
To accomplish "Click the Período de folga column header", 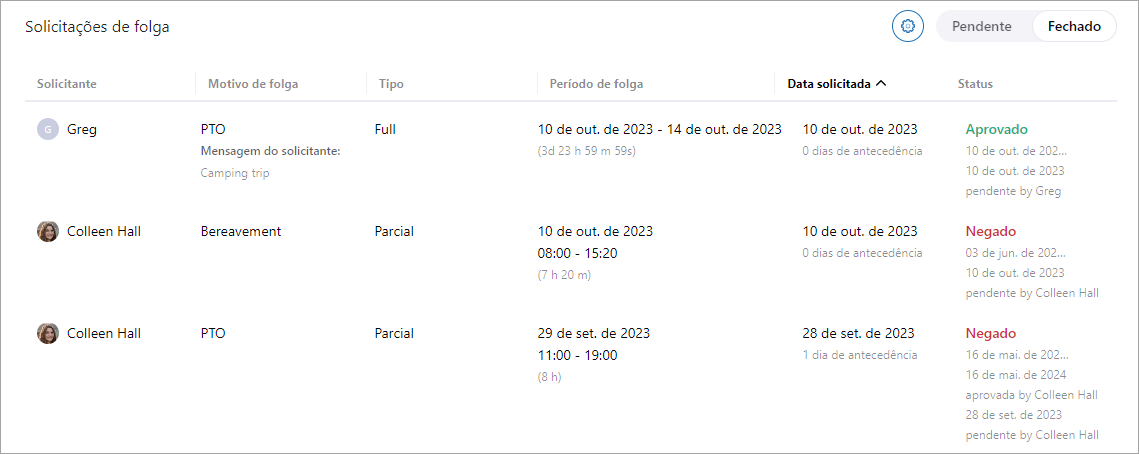I will 596,84.
